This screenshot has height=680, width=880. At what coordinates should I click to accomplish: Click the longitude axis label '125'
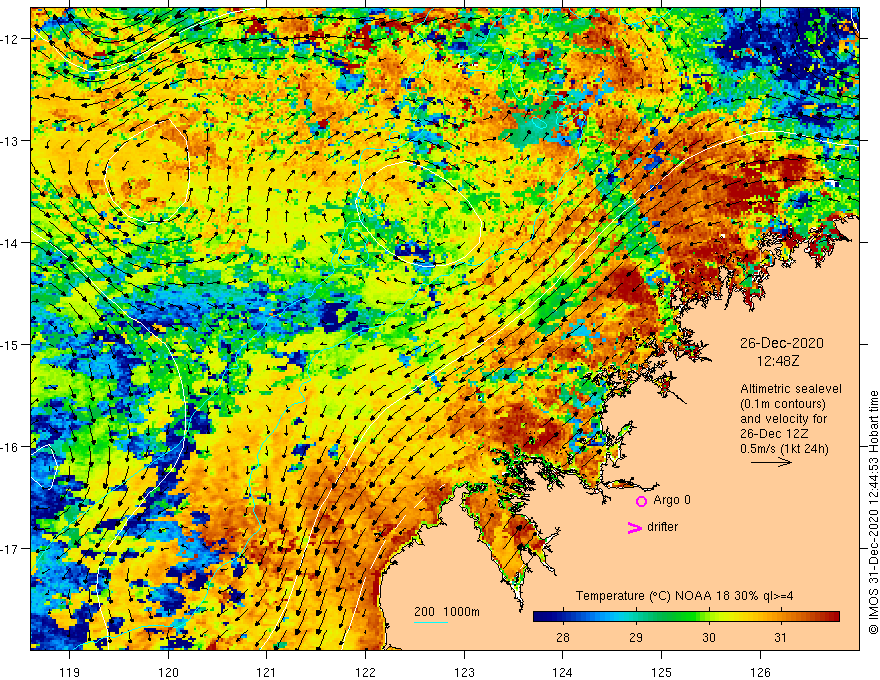(662, 672)
